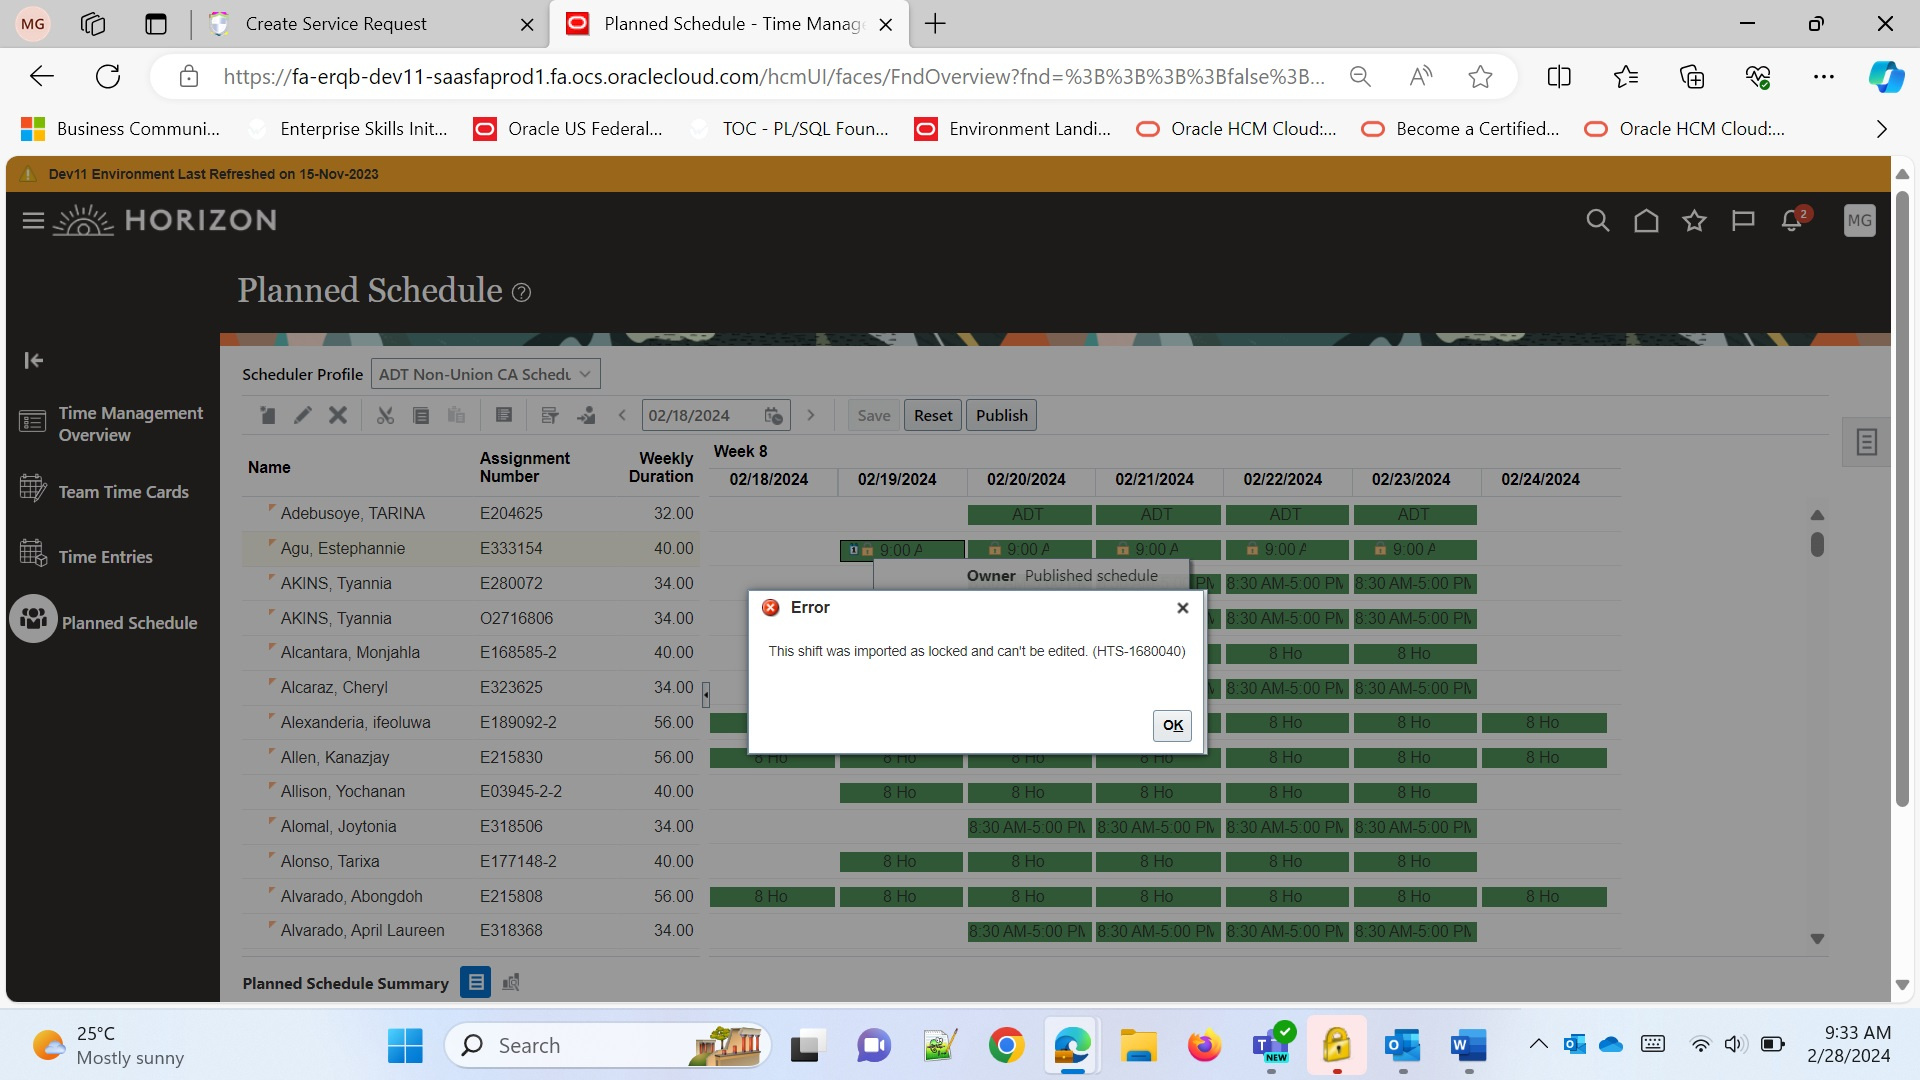Click the Copy shift icon
This screenshot has width=1920, height=1080.
420,415
